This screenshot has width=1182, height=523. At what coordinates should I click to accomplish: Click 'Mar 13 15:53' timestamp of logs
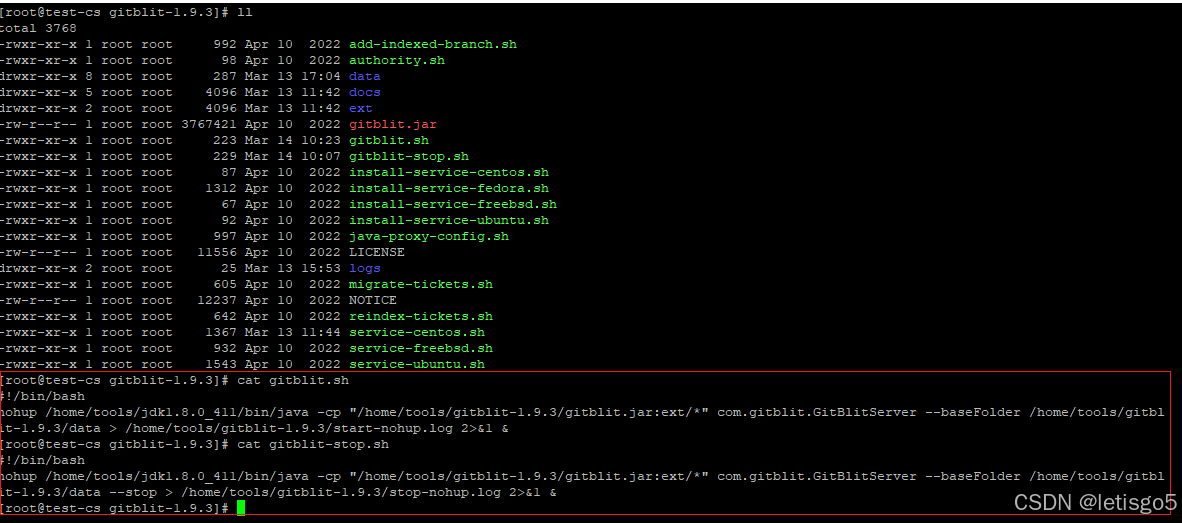(x=292, y=268)
